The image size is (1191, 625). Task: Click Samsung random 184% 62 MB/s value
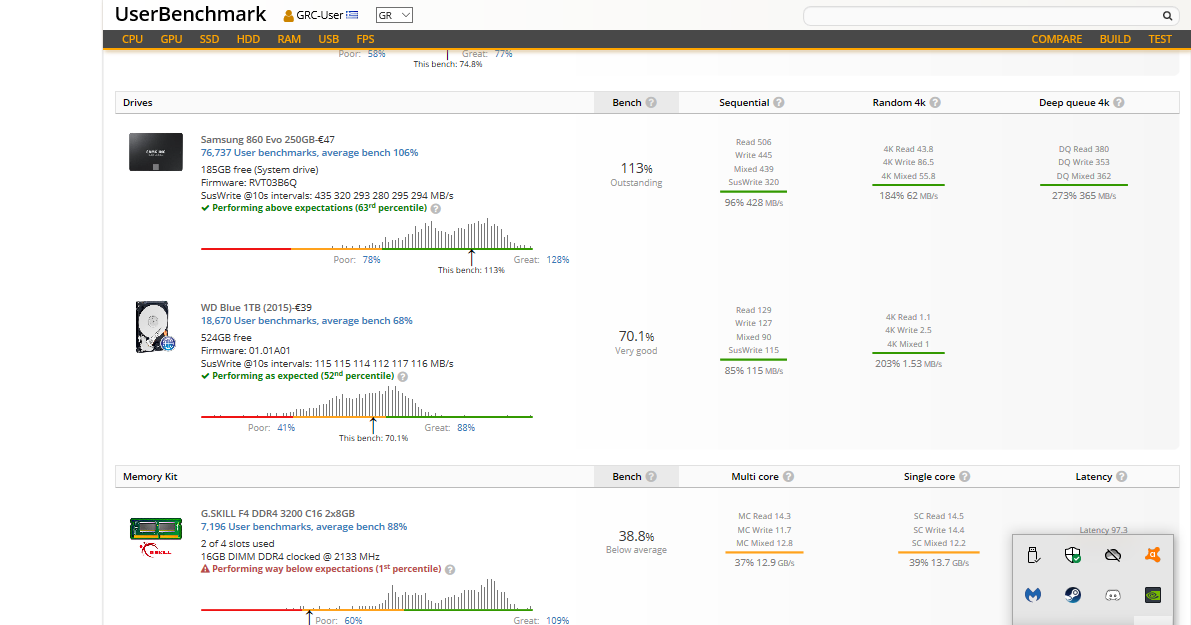pos(908,196)
